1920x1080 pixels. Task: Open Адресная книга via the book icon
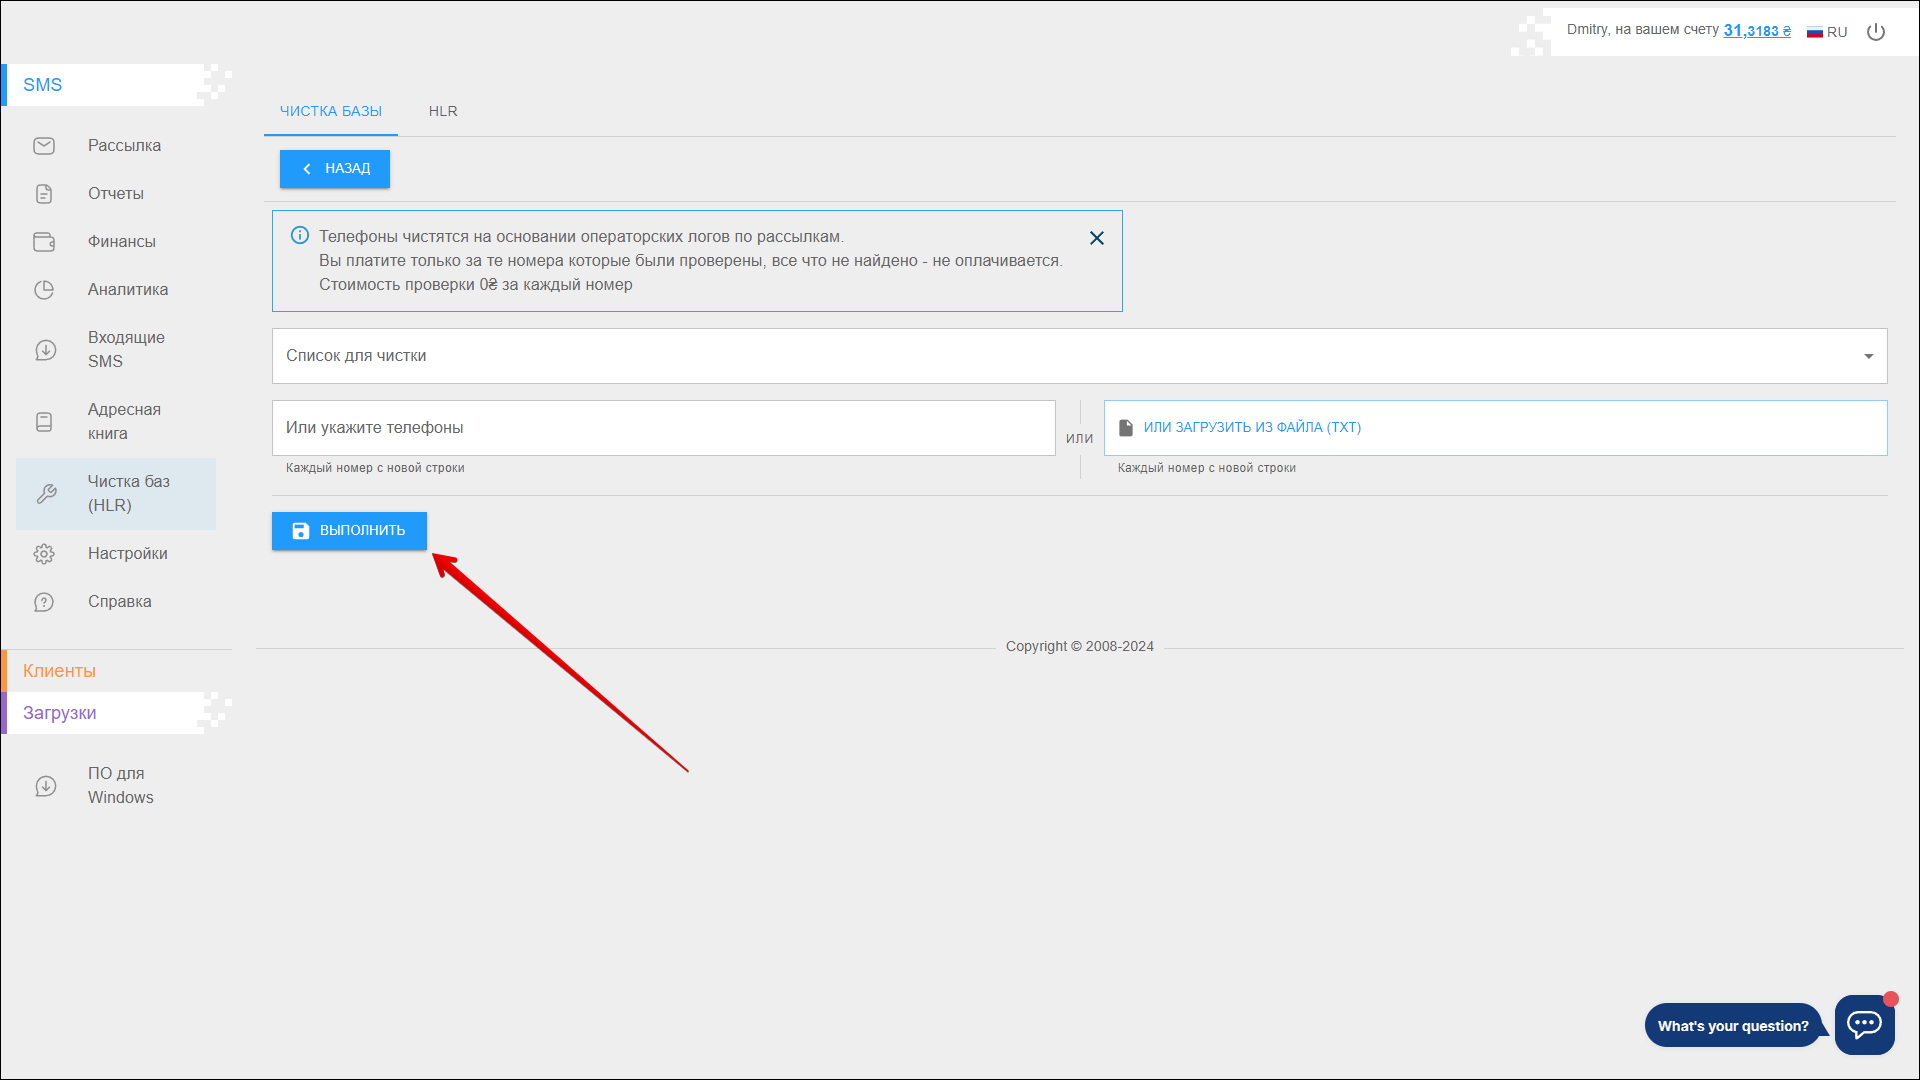44,422
